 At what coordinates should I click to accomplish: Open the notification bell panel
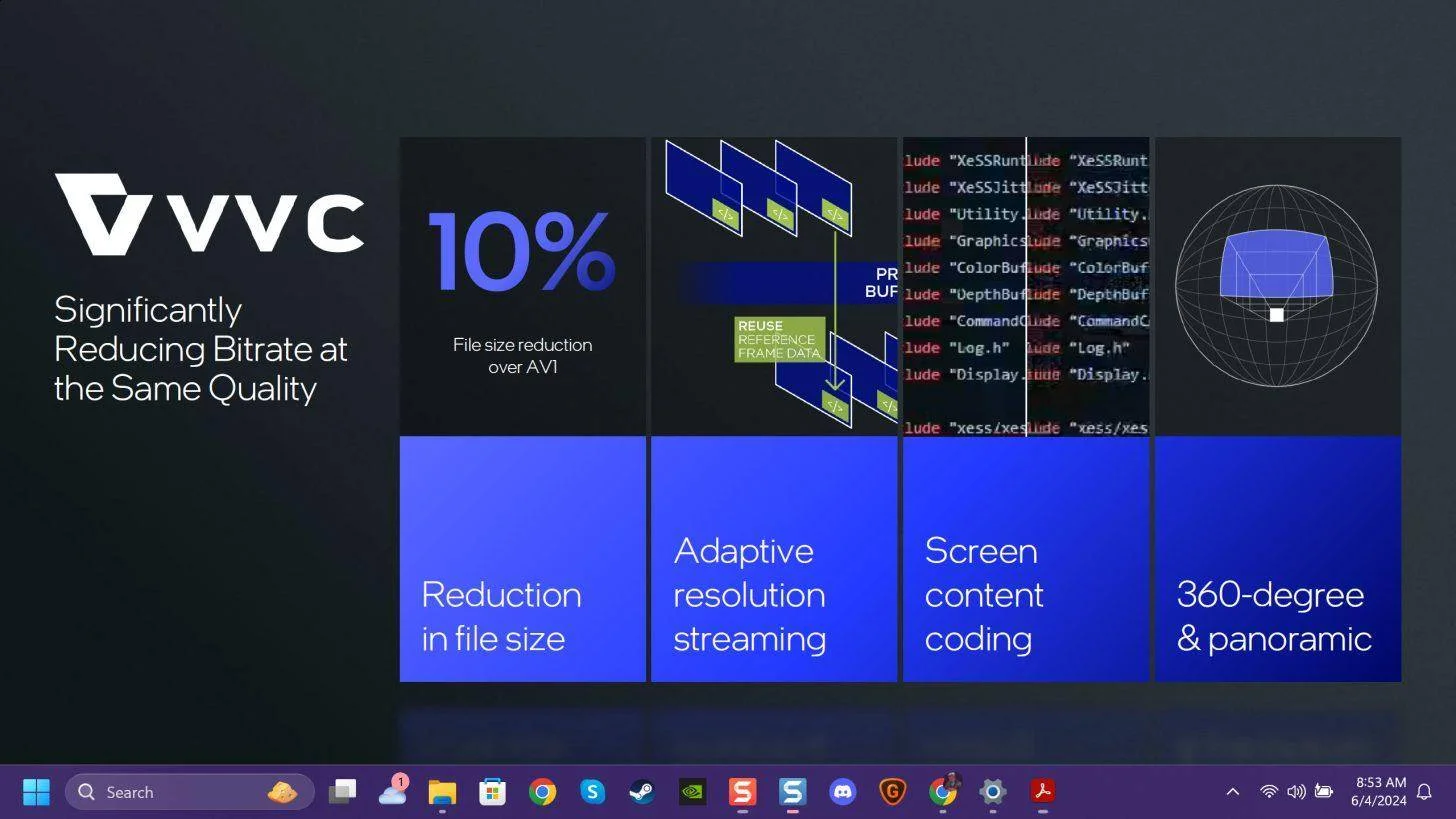[x=1425, y=792]
